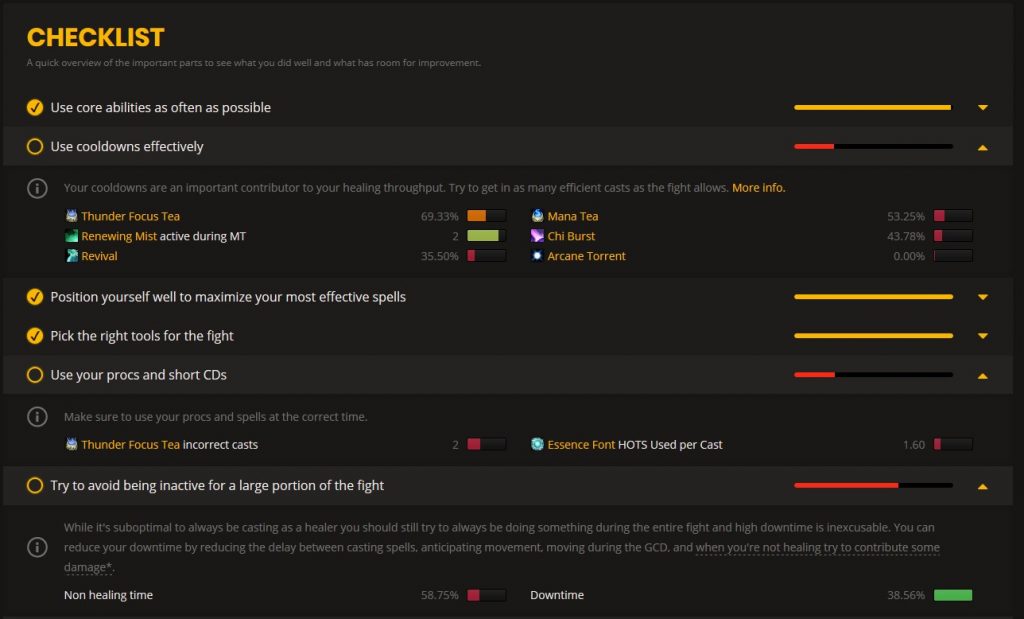Collapse the 'Use cooldowns effectively' section arrow

pos(982,147)
